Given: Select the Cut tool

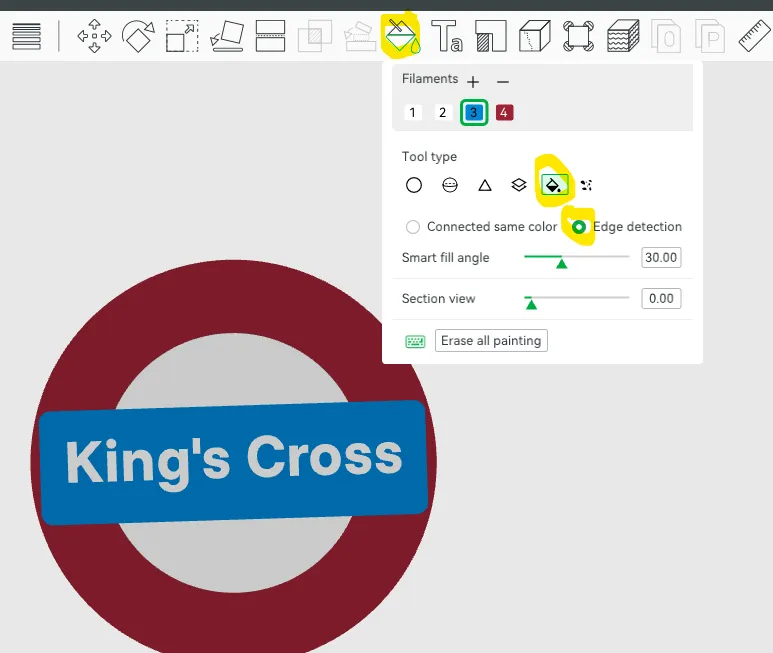Looking at the screenshot, I should 270,36.
